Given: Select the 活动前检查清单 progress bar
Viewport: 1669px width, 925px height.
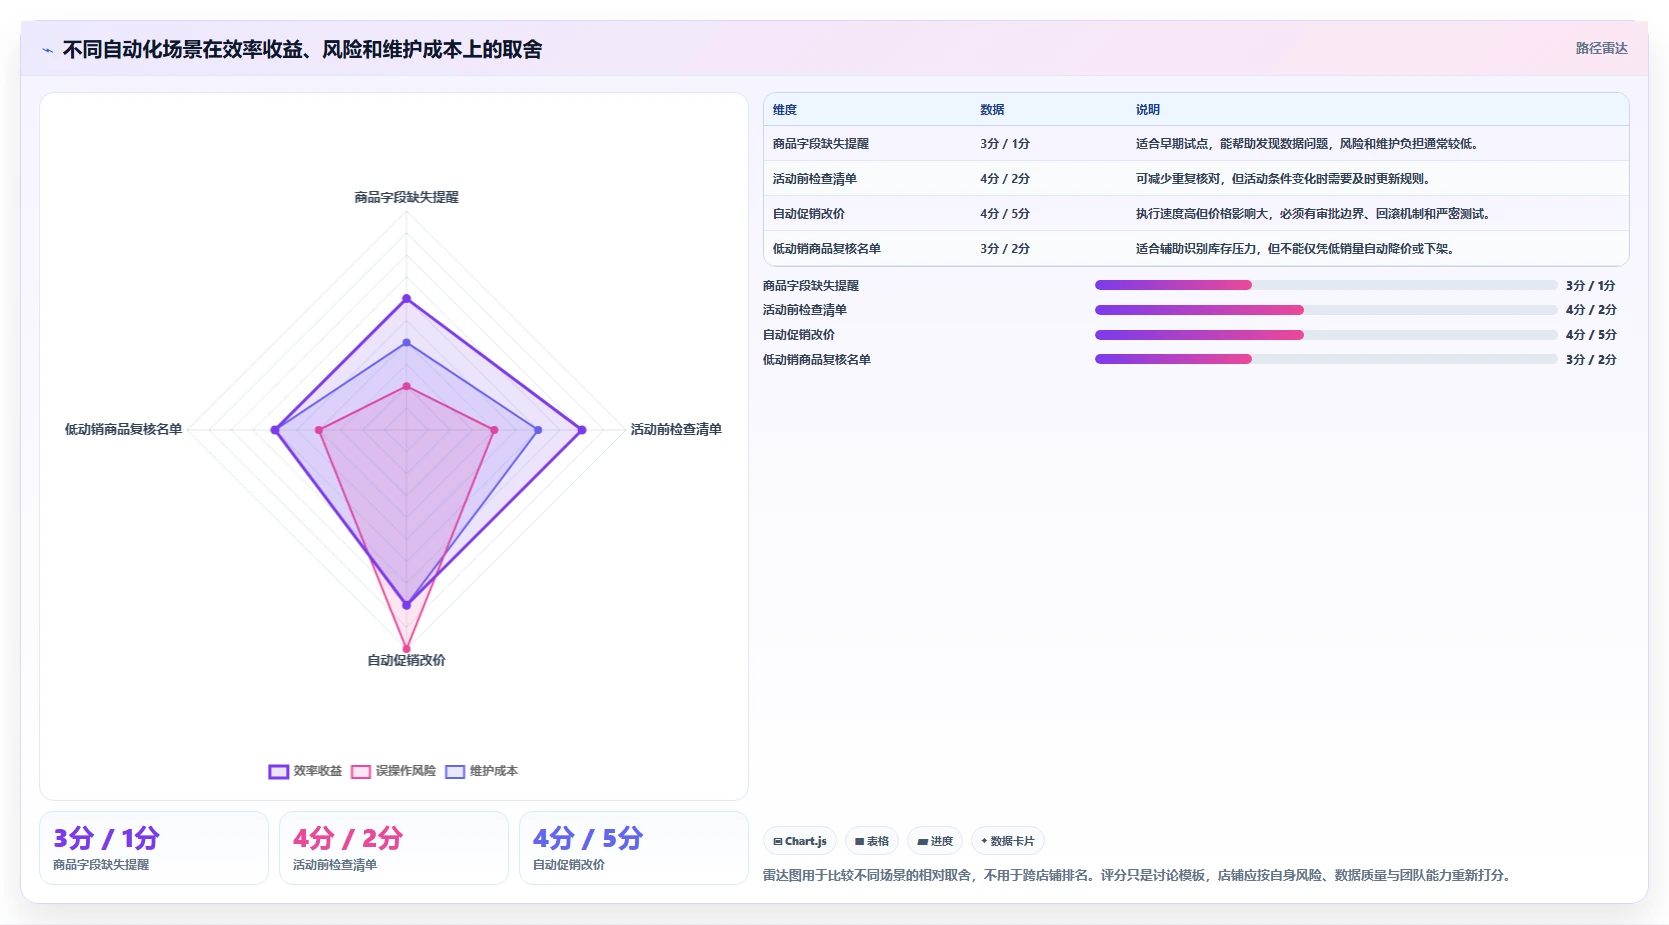Looking at the screenshot, I should click(1326, 310).
